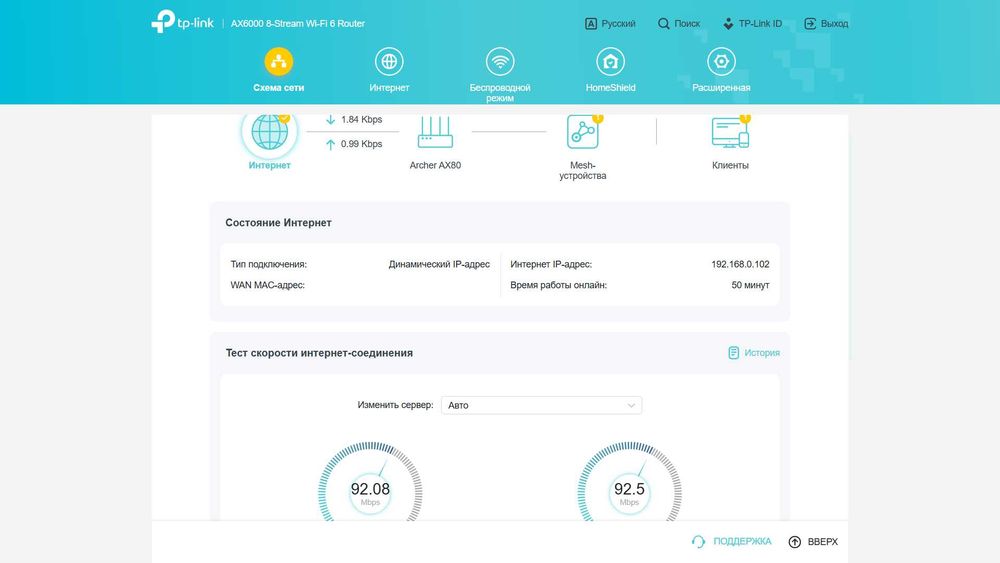Click the История document icon
The image size is (1000, 563).
tap(733, 353)
